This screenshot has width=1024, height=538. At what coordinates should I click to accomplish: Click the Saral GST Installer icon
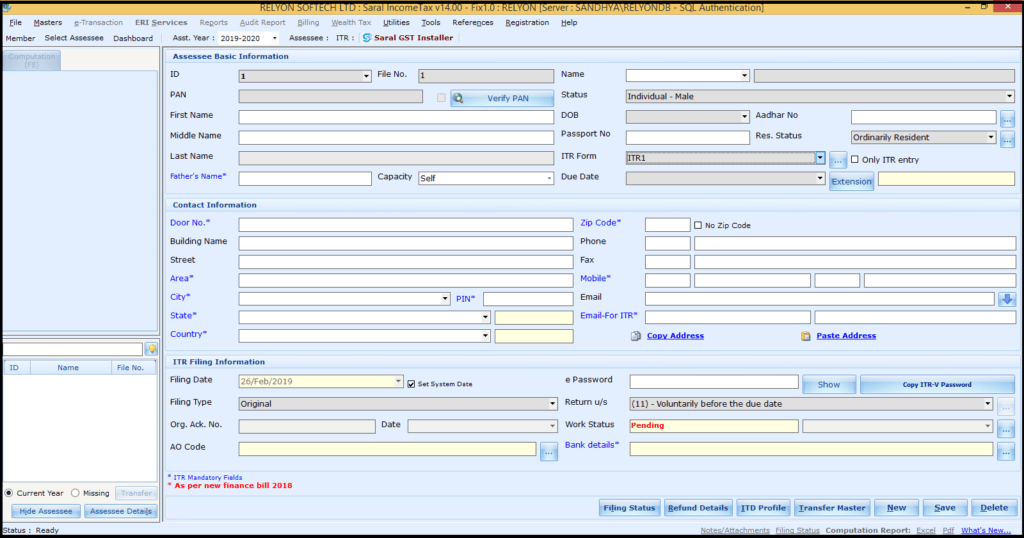pyautogui.click(x=367, y=38)
